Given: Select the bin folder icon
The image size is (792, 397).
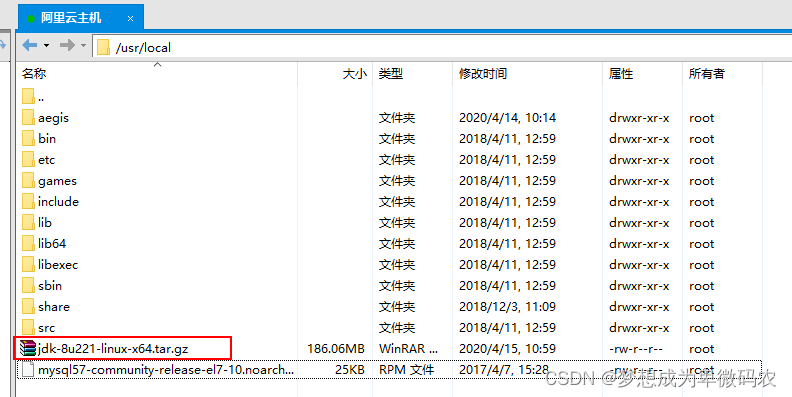Looking at the screenshot, I should tap(28, 138).
